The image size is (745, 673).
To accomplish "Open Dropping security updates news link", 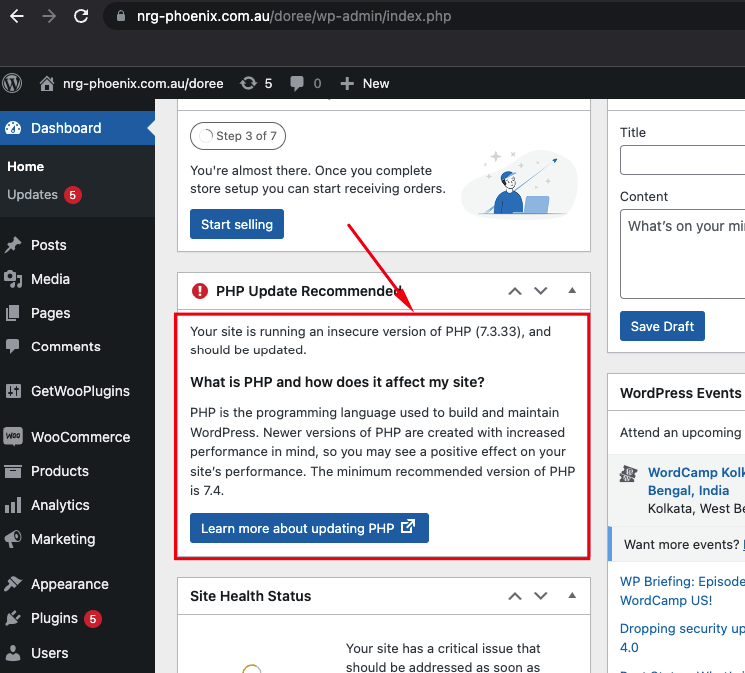I will (x=682, y=638).
